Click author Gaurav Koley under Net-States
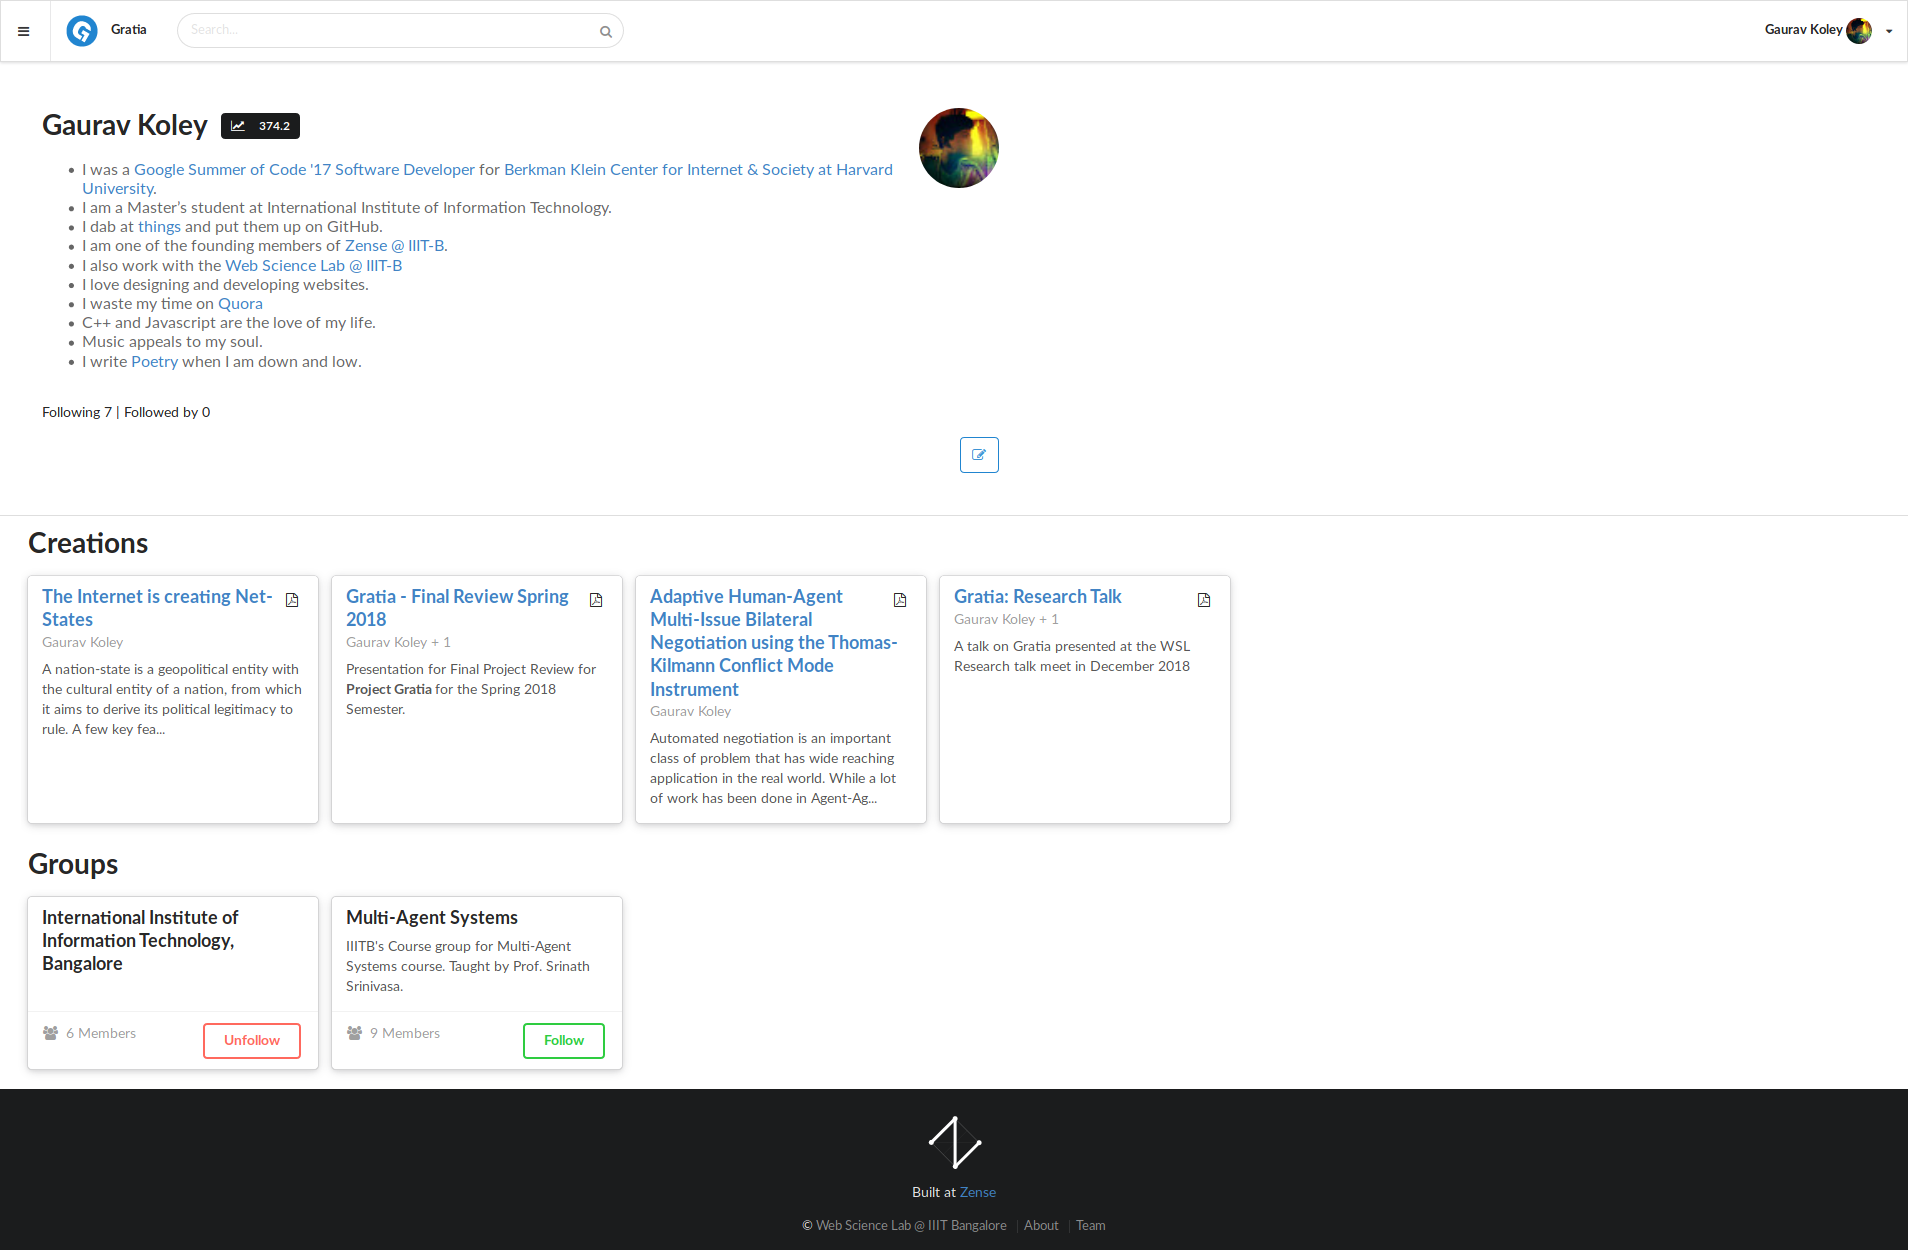 coord(82,642)
